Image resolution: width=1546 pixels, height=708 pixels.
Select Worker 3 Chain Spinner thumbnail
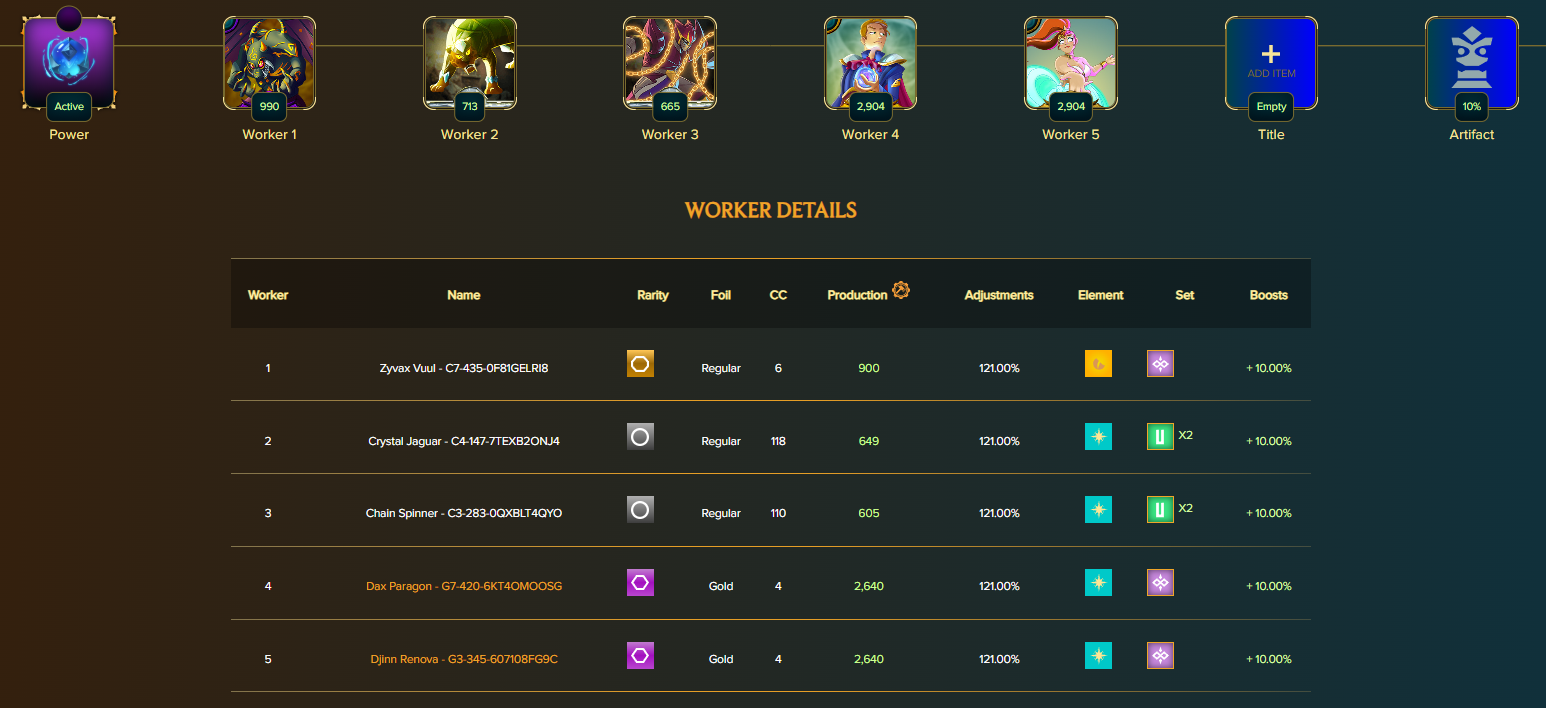click(670, 62)
